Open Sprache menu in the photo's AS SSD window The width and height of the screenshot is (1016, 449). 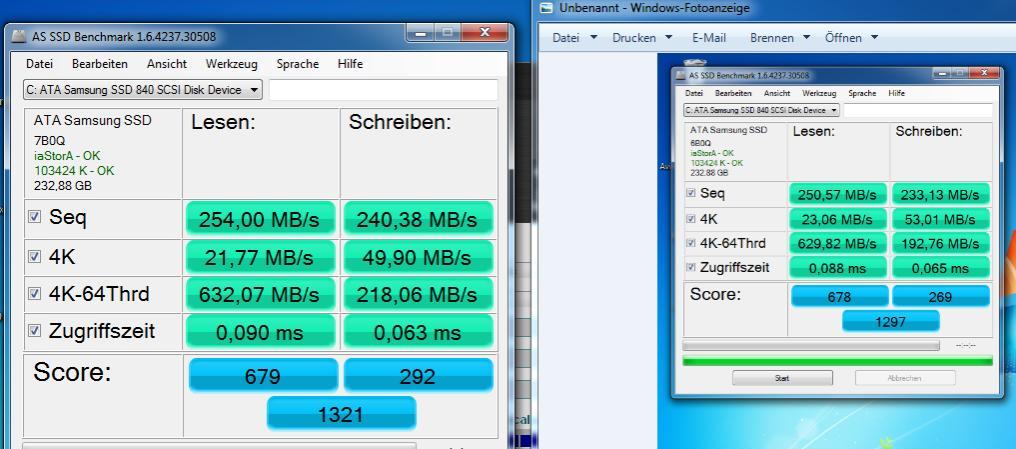coord(862,93)
